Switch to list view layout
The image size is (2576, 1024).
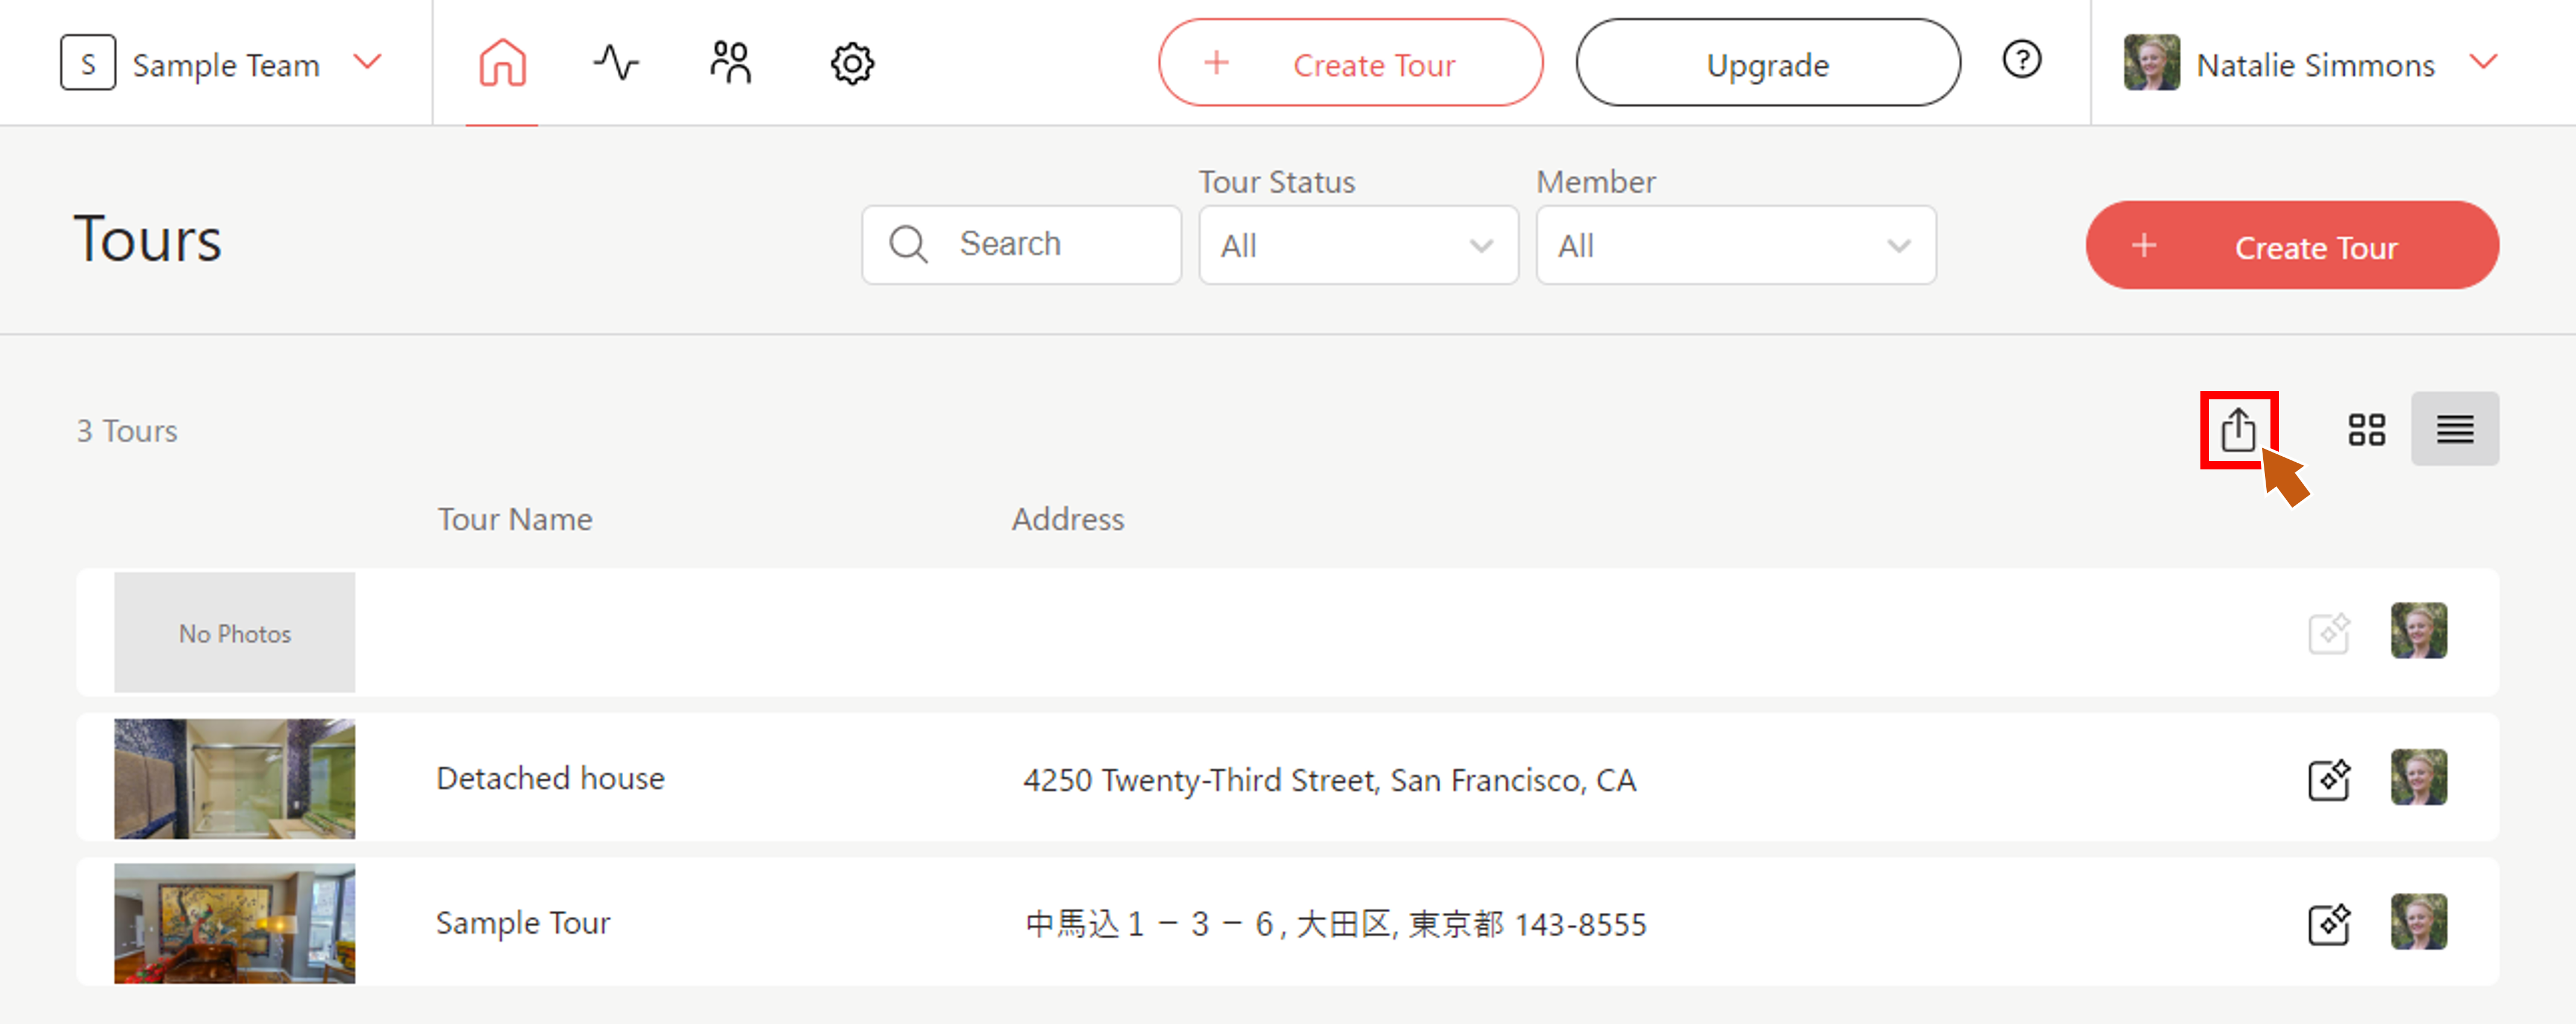(2455, 428)
